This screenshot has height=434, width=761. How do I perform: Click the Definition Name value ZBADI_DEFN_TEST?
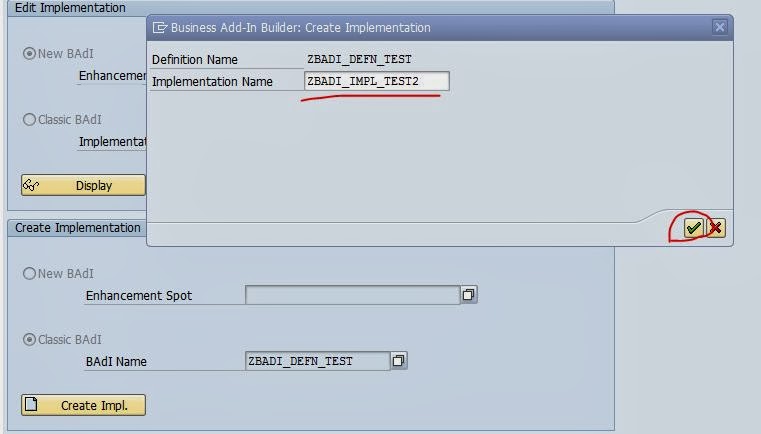(359, 59)
